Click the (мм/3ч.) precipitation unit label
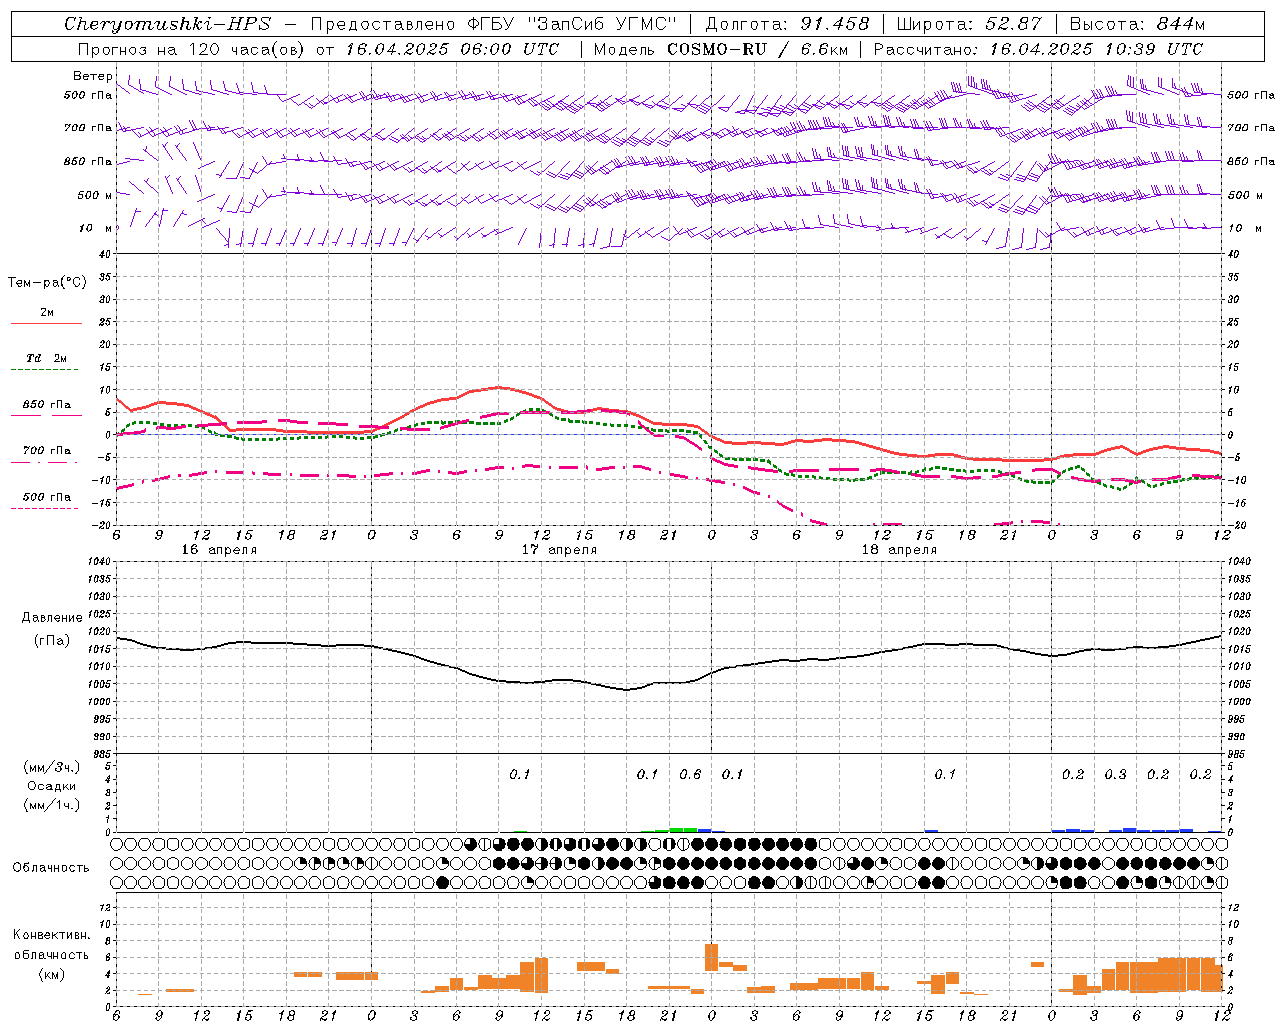1280x1024 pixels. click(52, 767)
